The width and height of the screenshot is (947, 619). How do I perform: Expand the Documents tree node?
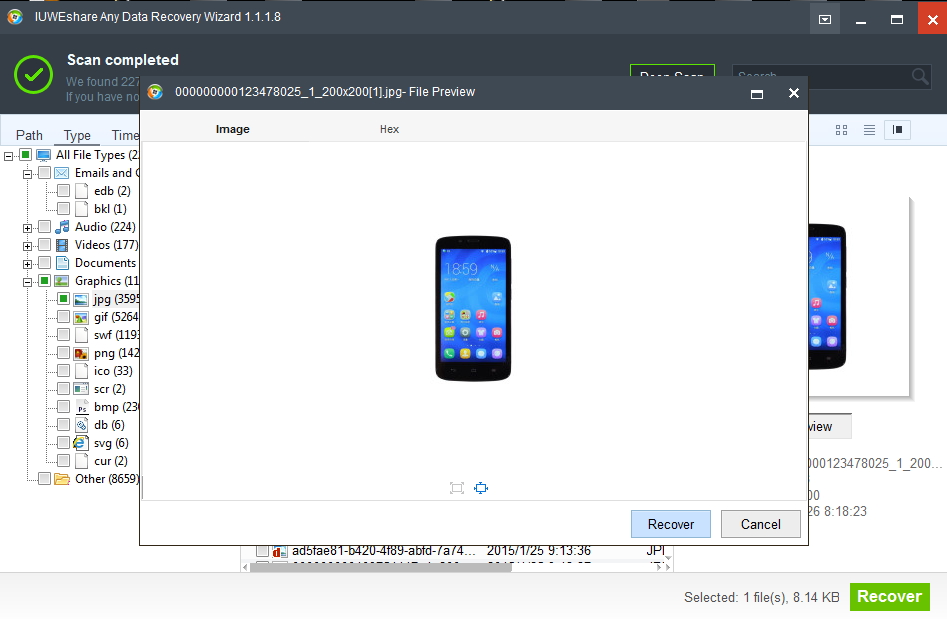(27, 265)
